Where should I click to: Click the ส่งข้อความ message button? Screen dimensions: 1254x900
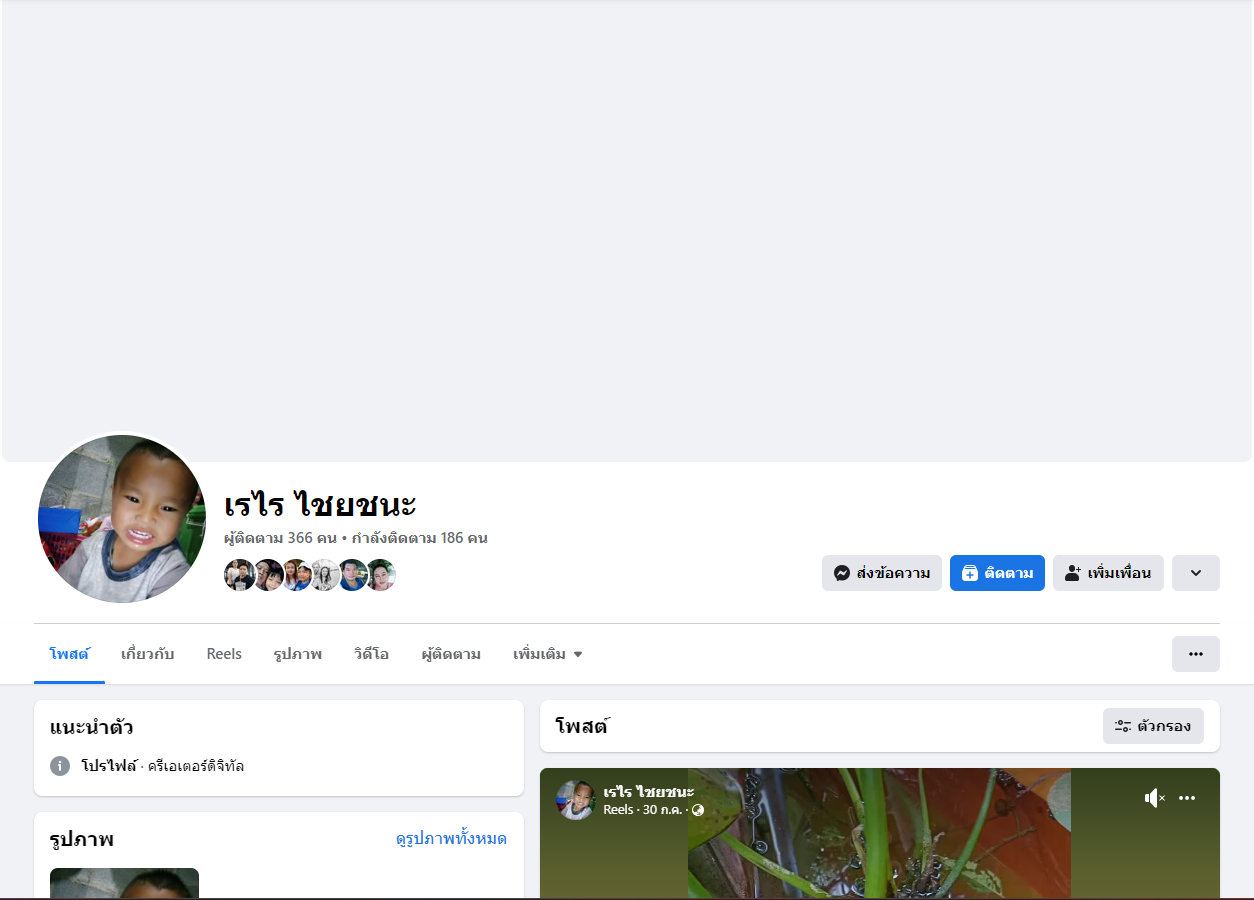point(882,573)
